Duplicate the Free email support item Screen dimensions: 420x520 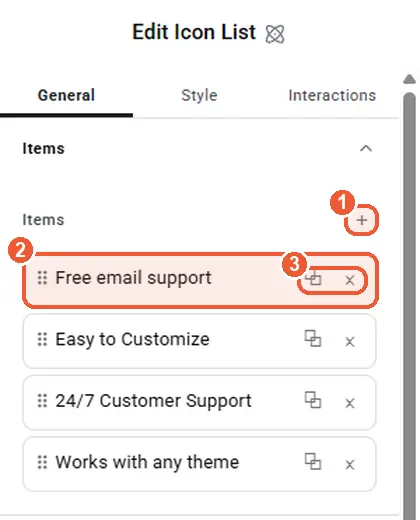313,278
